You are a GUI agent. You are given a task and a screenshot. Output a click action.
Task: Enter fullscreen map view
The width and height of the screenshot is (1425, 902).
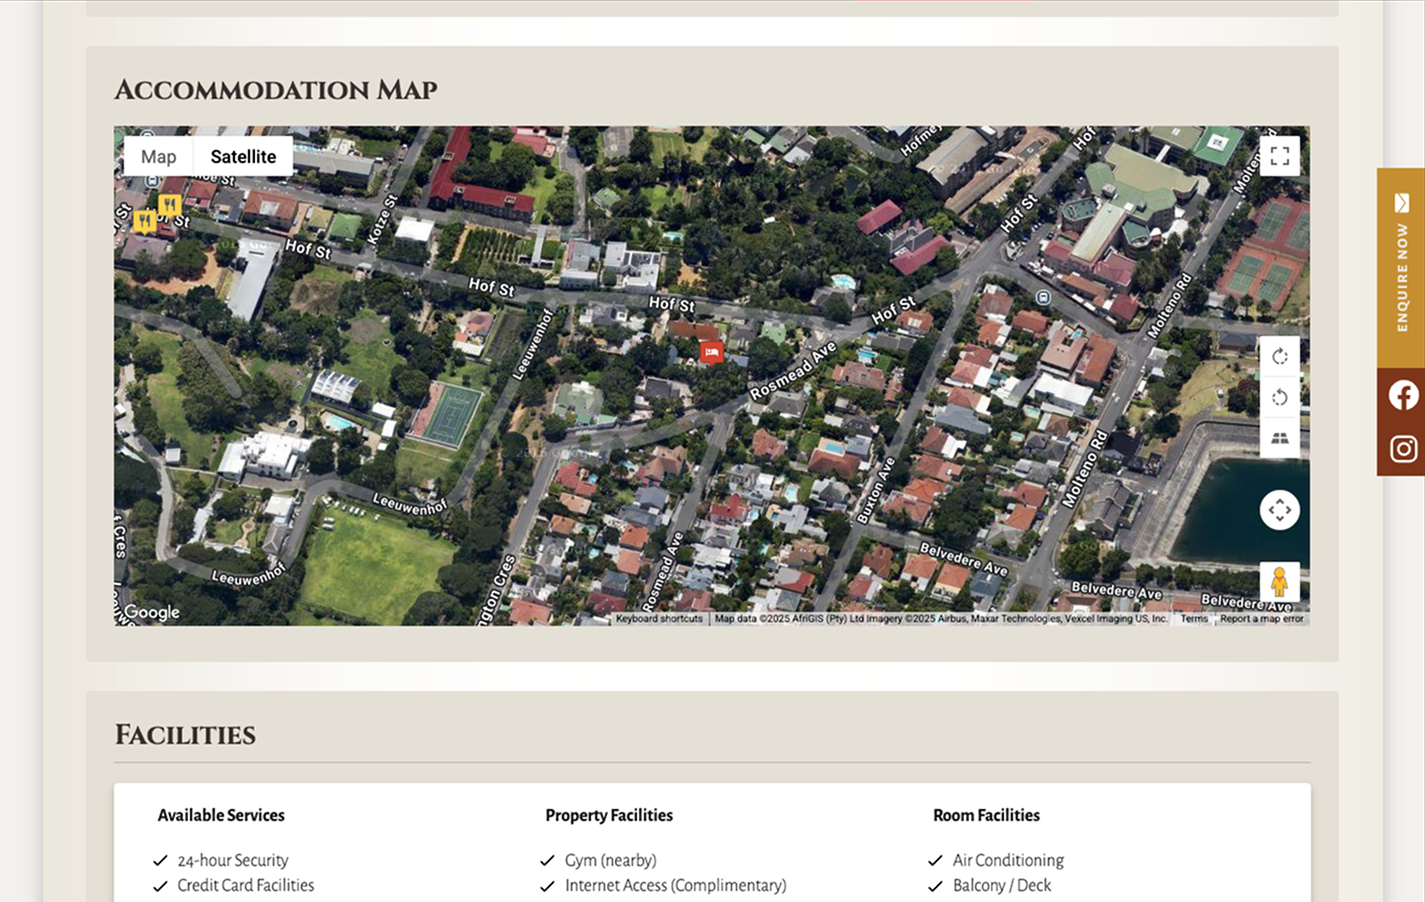coord(1279,156)
